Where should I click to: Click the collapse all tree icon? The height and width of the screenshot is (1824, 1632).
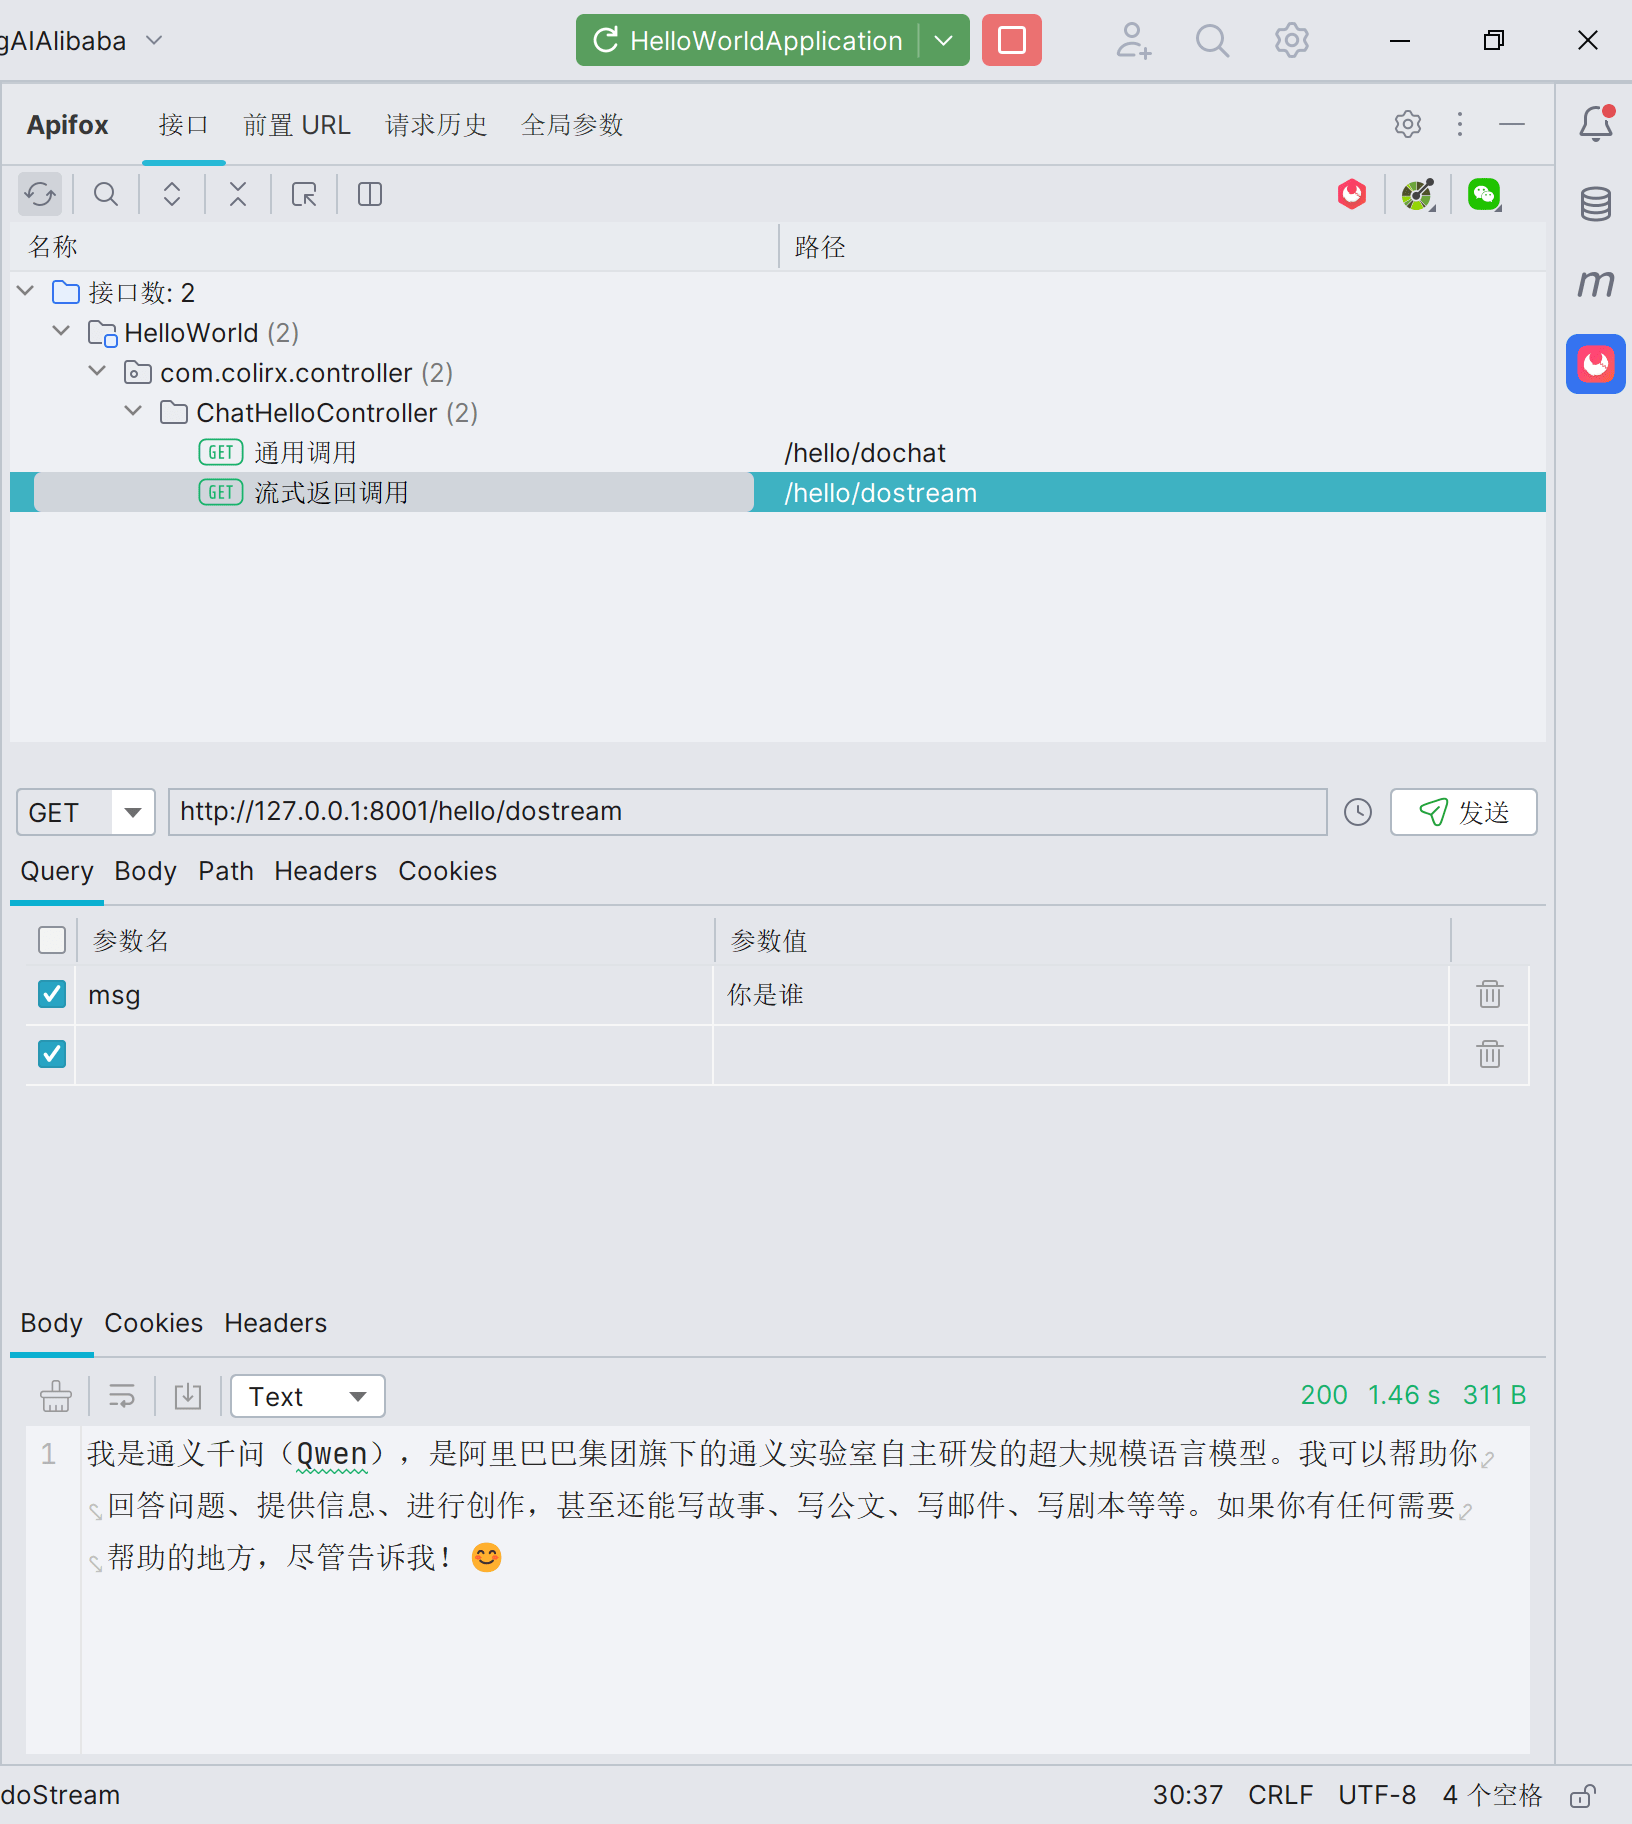tap(238, 194)
